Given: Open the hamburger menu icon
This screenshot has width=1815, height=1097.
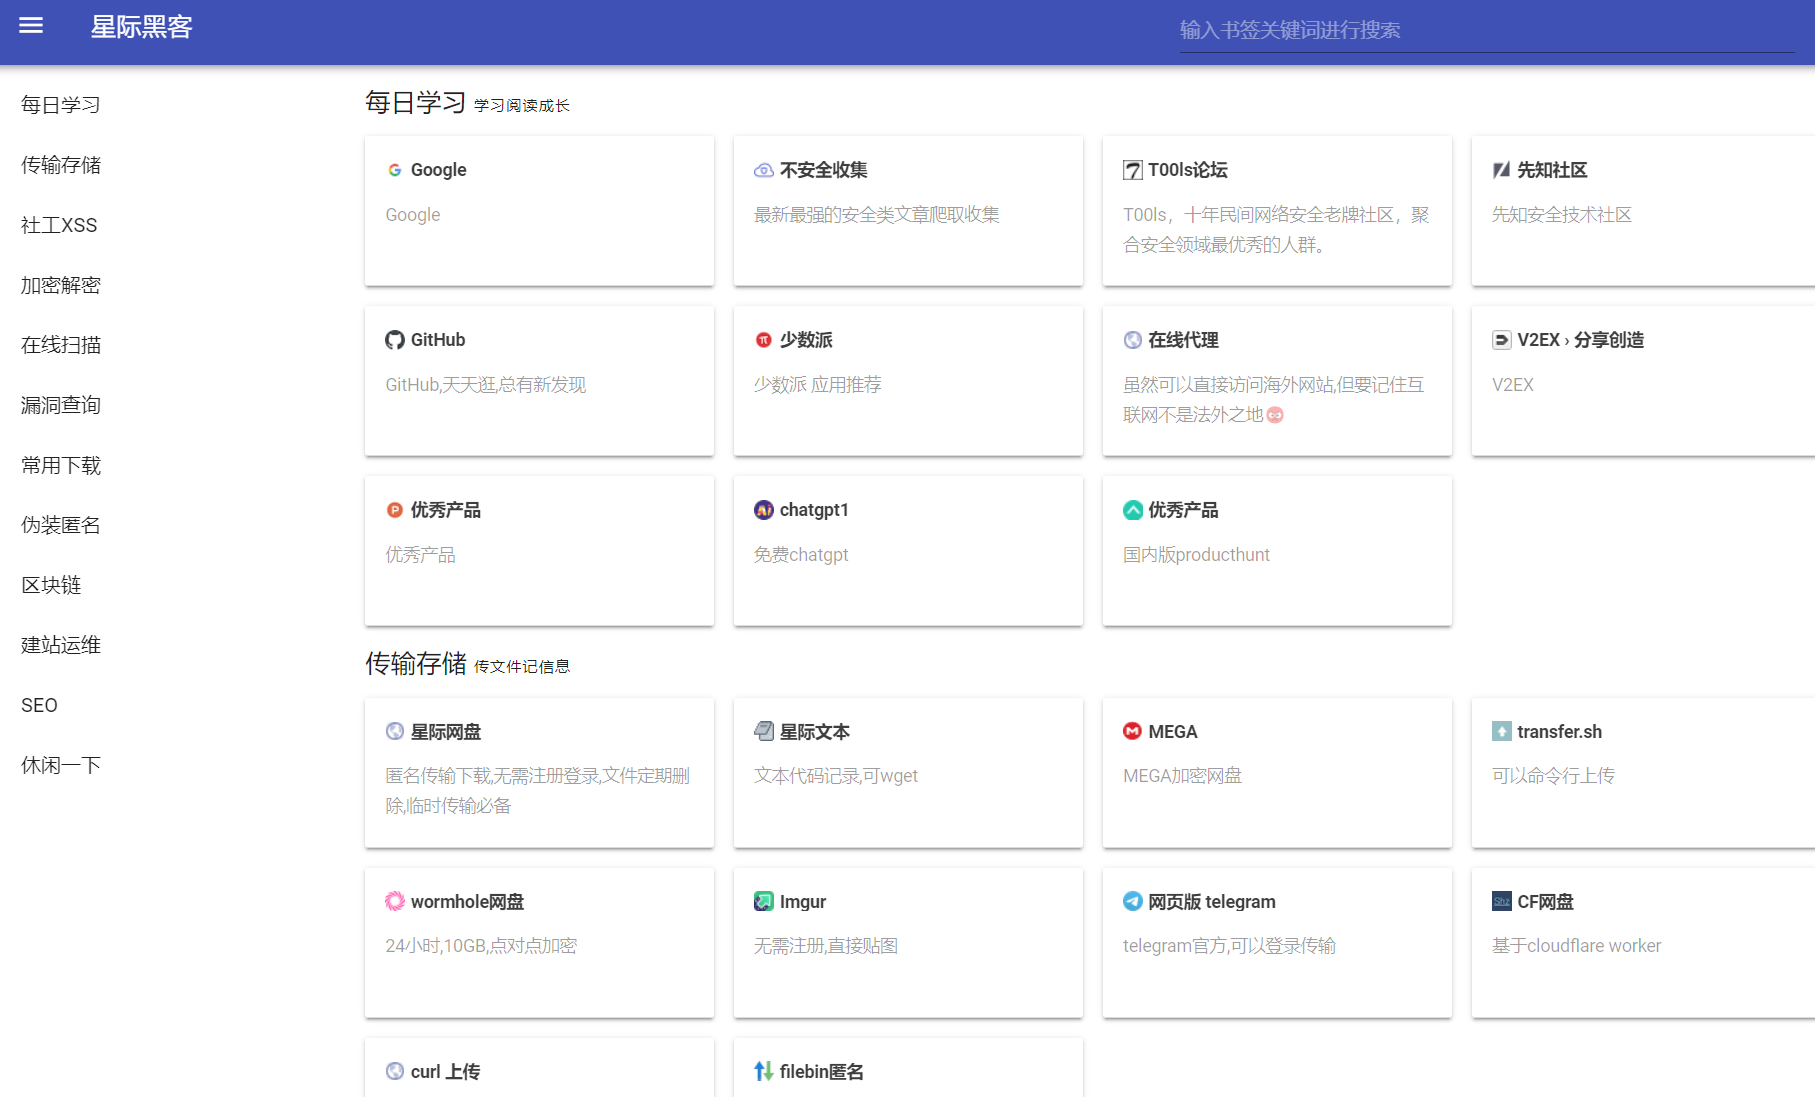Looking at the screenshot, I should click(x=31, y=26).
